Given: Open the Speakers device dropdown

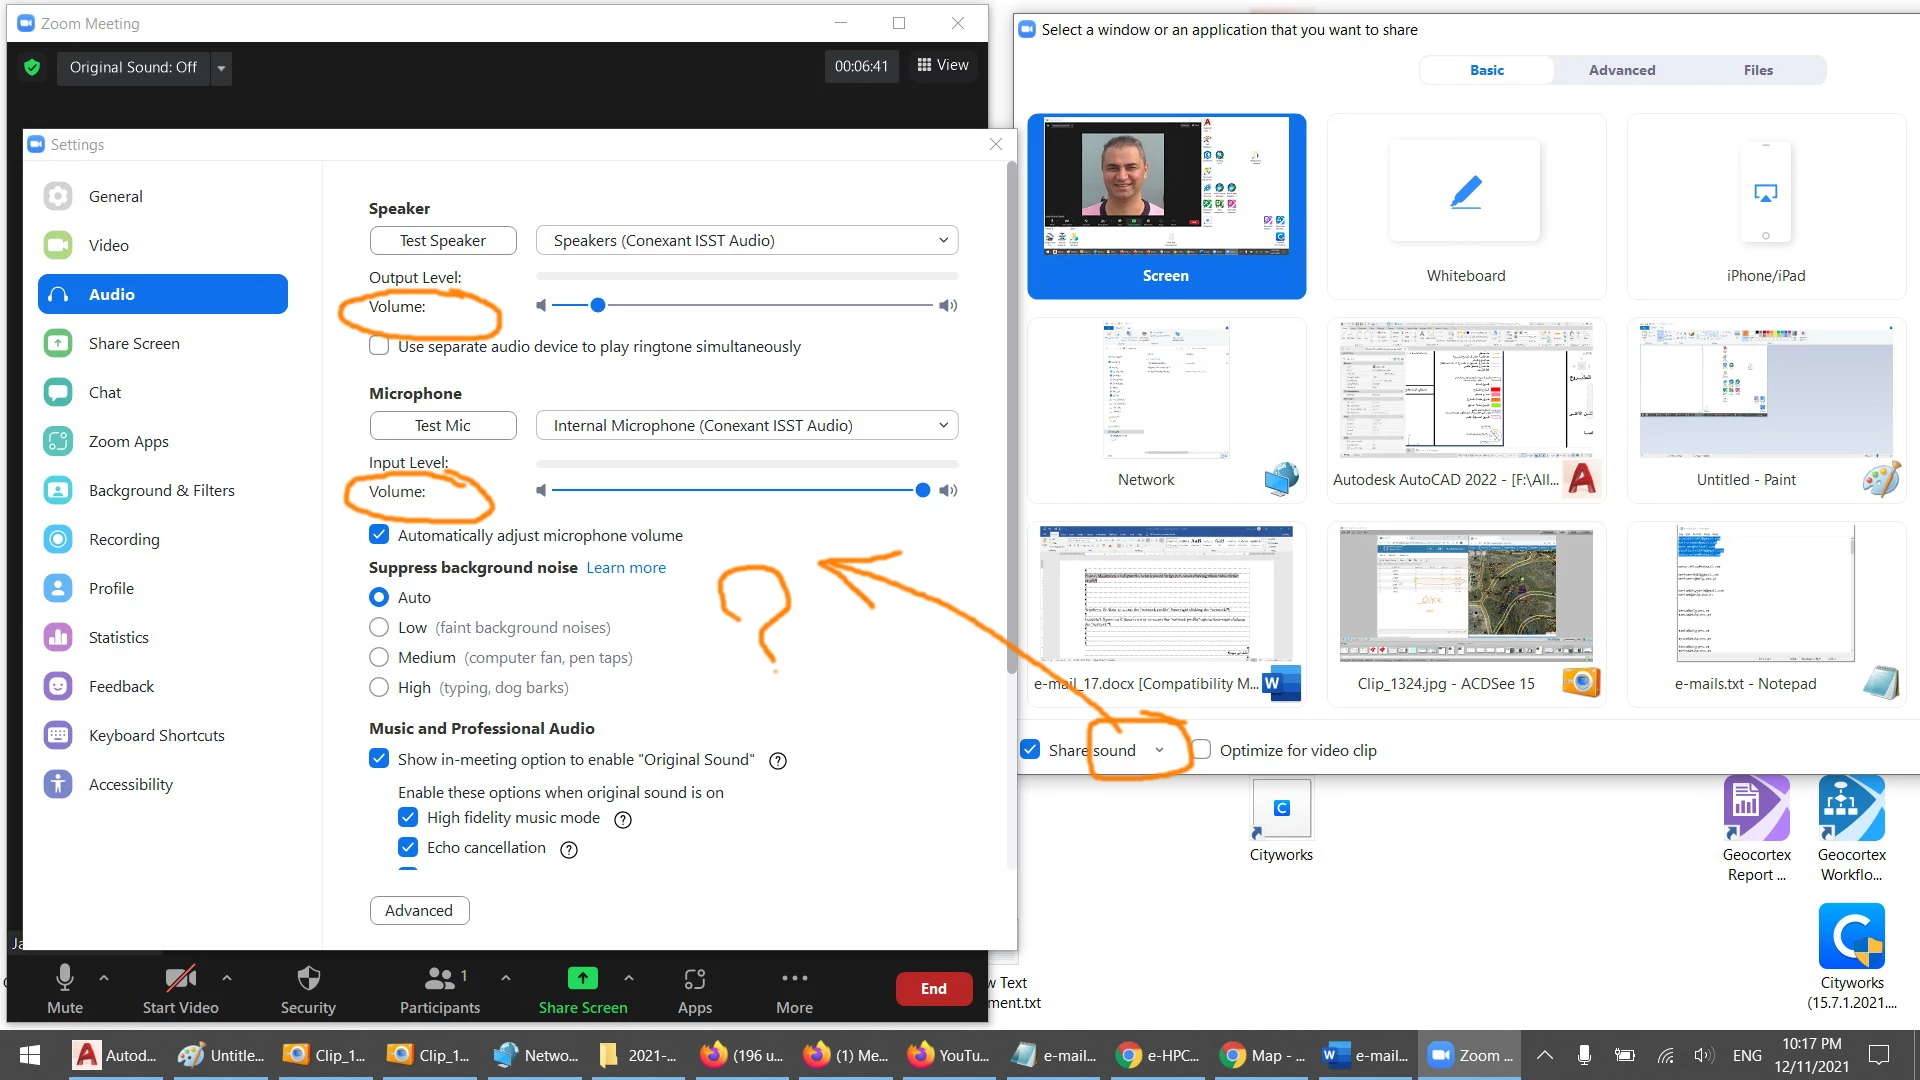Looking at the screenshot, I should 746,240.
